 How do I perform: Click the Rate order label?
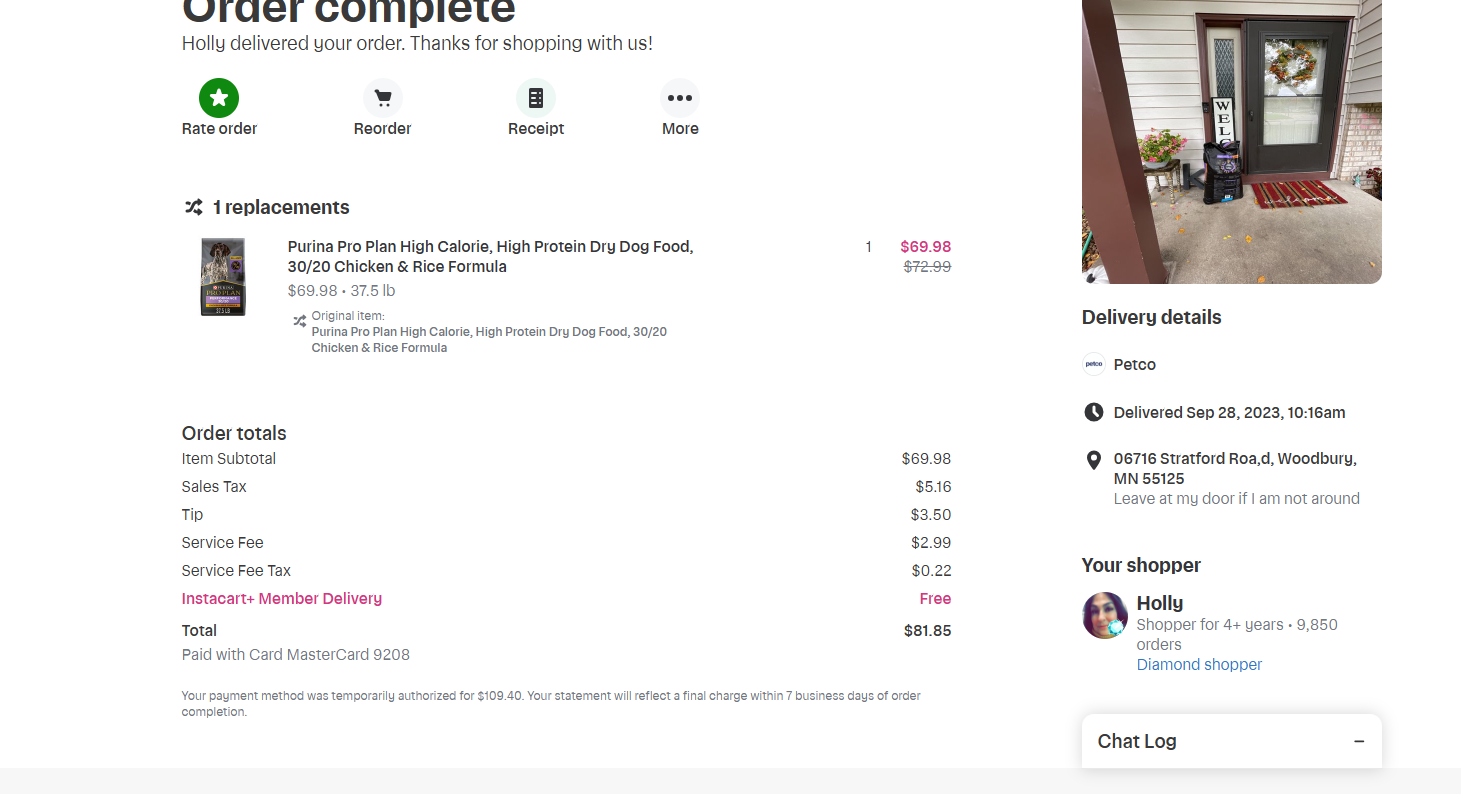click(x=219, y=128)
